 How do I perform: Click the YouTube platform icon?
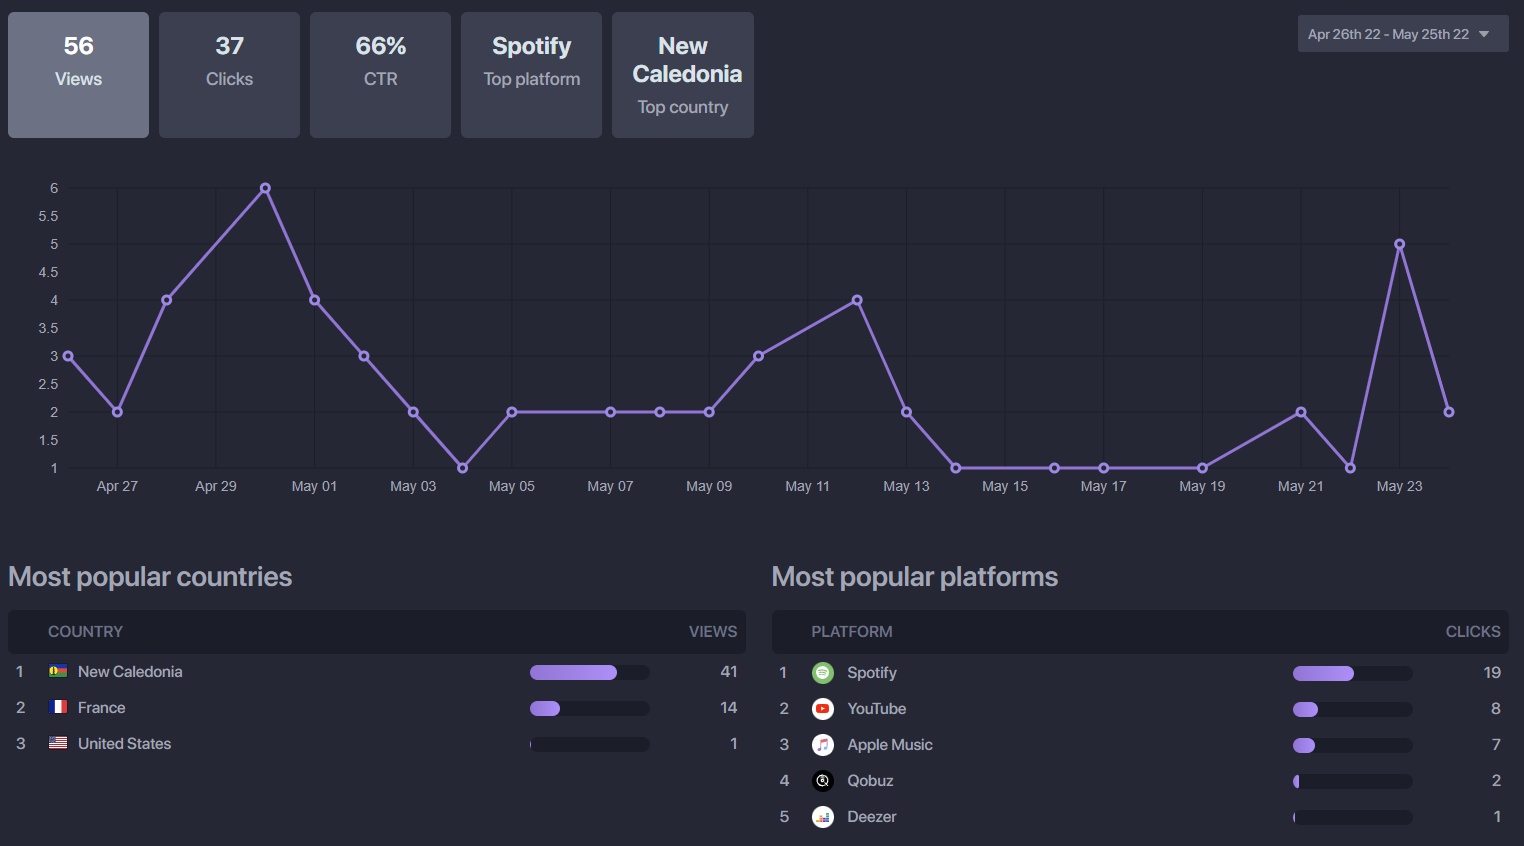[x=823, y=709]
